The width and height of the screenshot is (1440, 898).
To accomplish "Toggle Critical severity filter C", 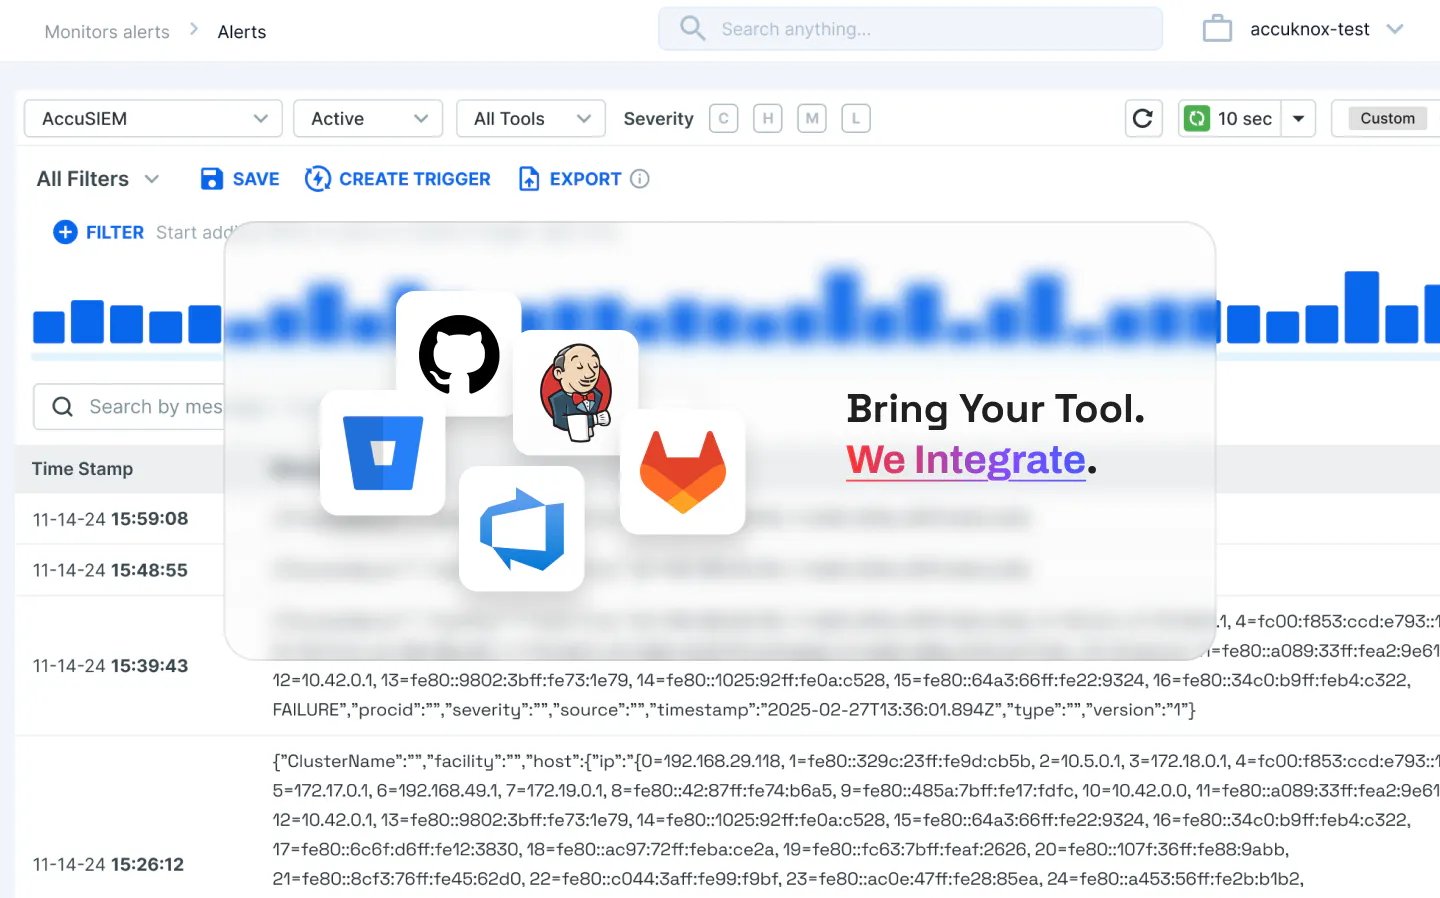I will (x=723, y=118).
